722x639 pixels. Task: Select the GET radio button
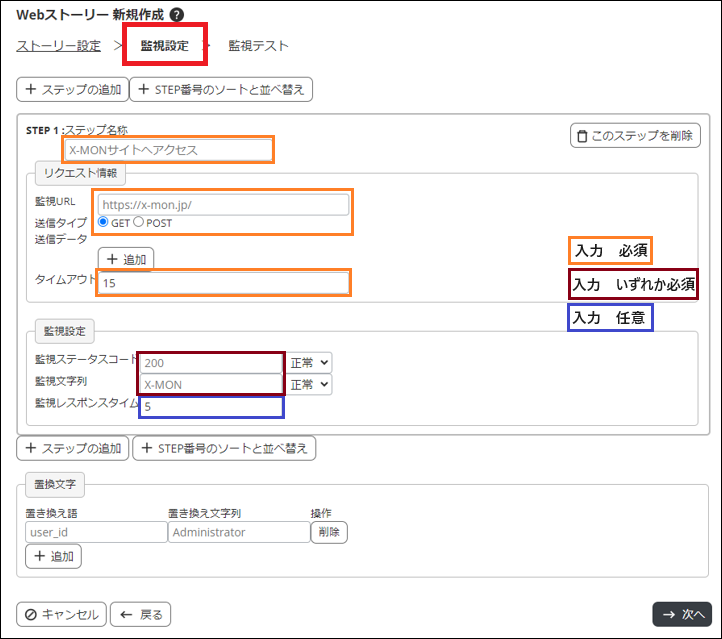pyautogui.click(x=104, y=222)
